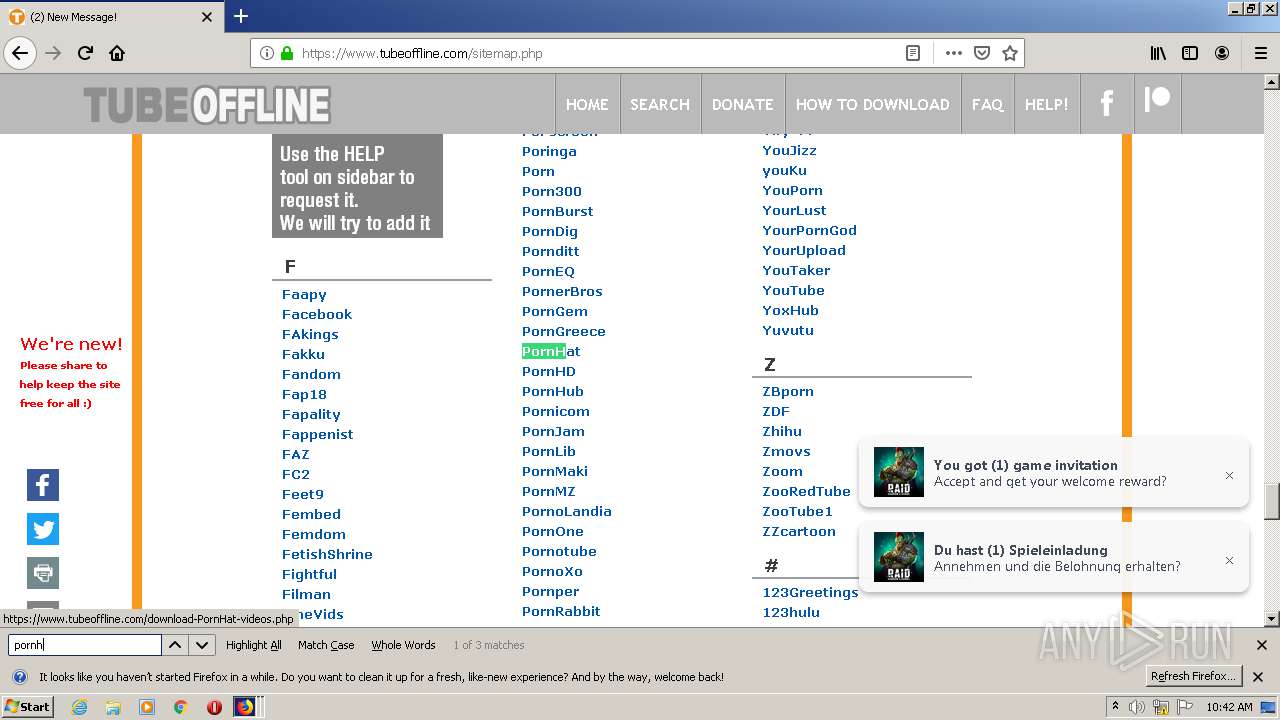
Task: Open the YouTube link
Action: pyautogui.click(x=793, y=290)
